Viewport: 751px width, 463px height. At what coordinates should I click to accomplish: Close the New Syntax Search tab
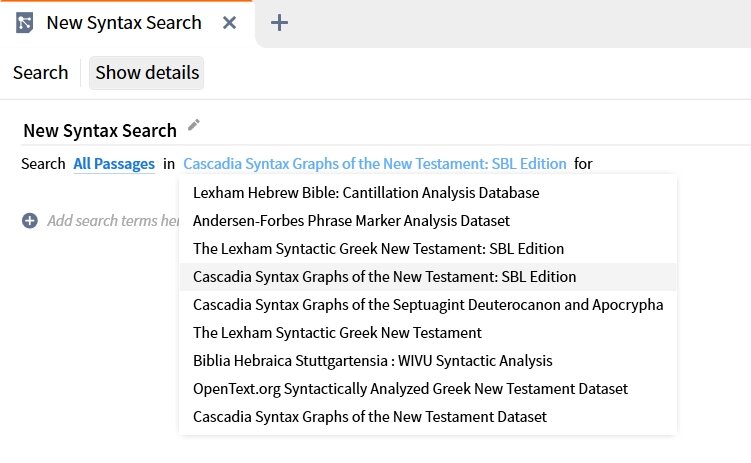229,23
